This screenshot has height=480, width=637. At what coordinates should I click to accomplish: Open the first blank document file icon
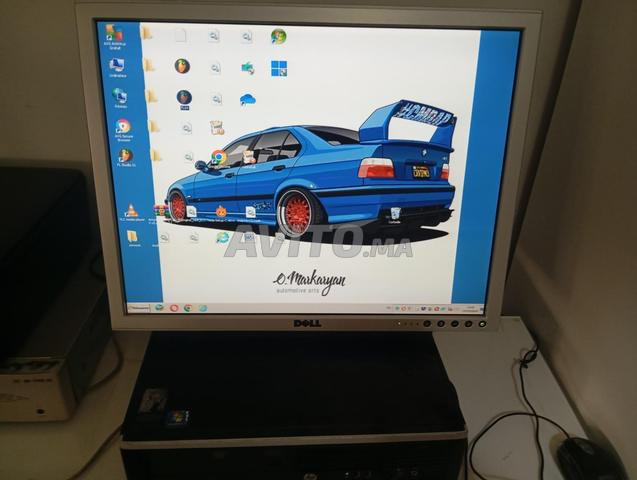pyautogui.click(x=181, y=35)
